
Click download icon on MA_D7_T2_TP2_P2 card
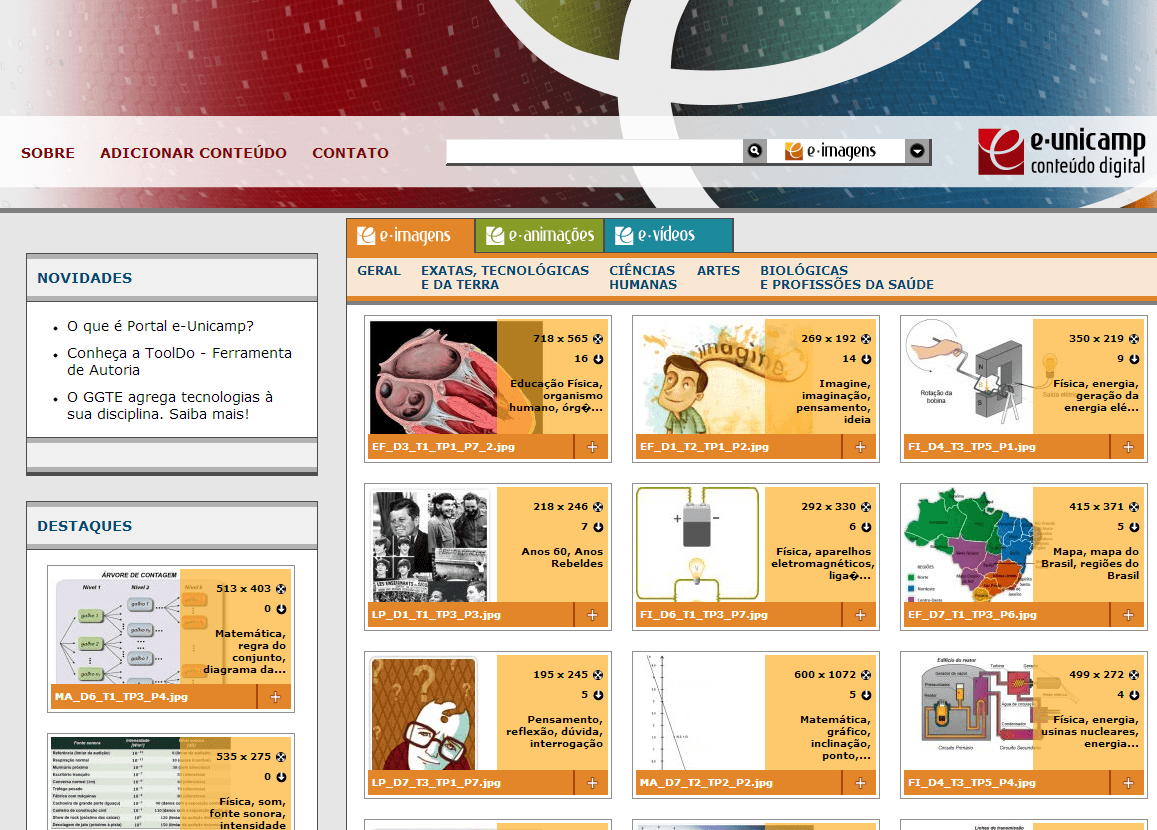(866, 696)
